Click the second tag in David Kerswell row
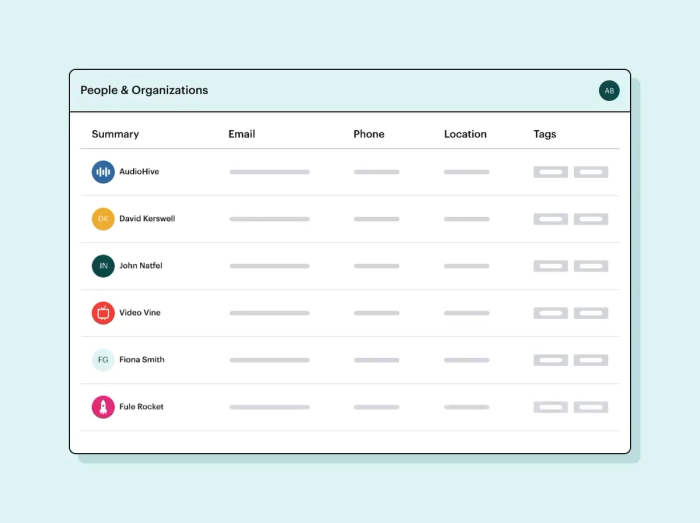 point(591,219)
